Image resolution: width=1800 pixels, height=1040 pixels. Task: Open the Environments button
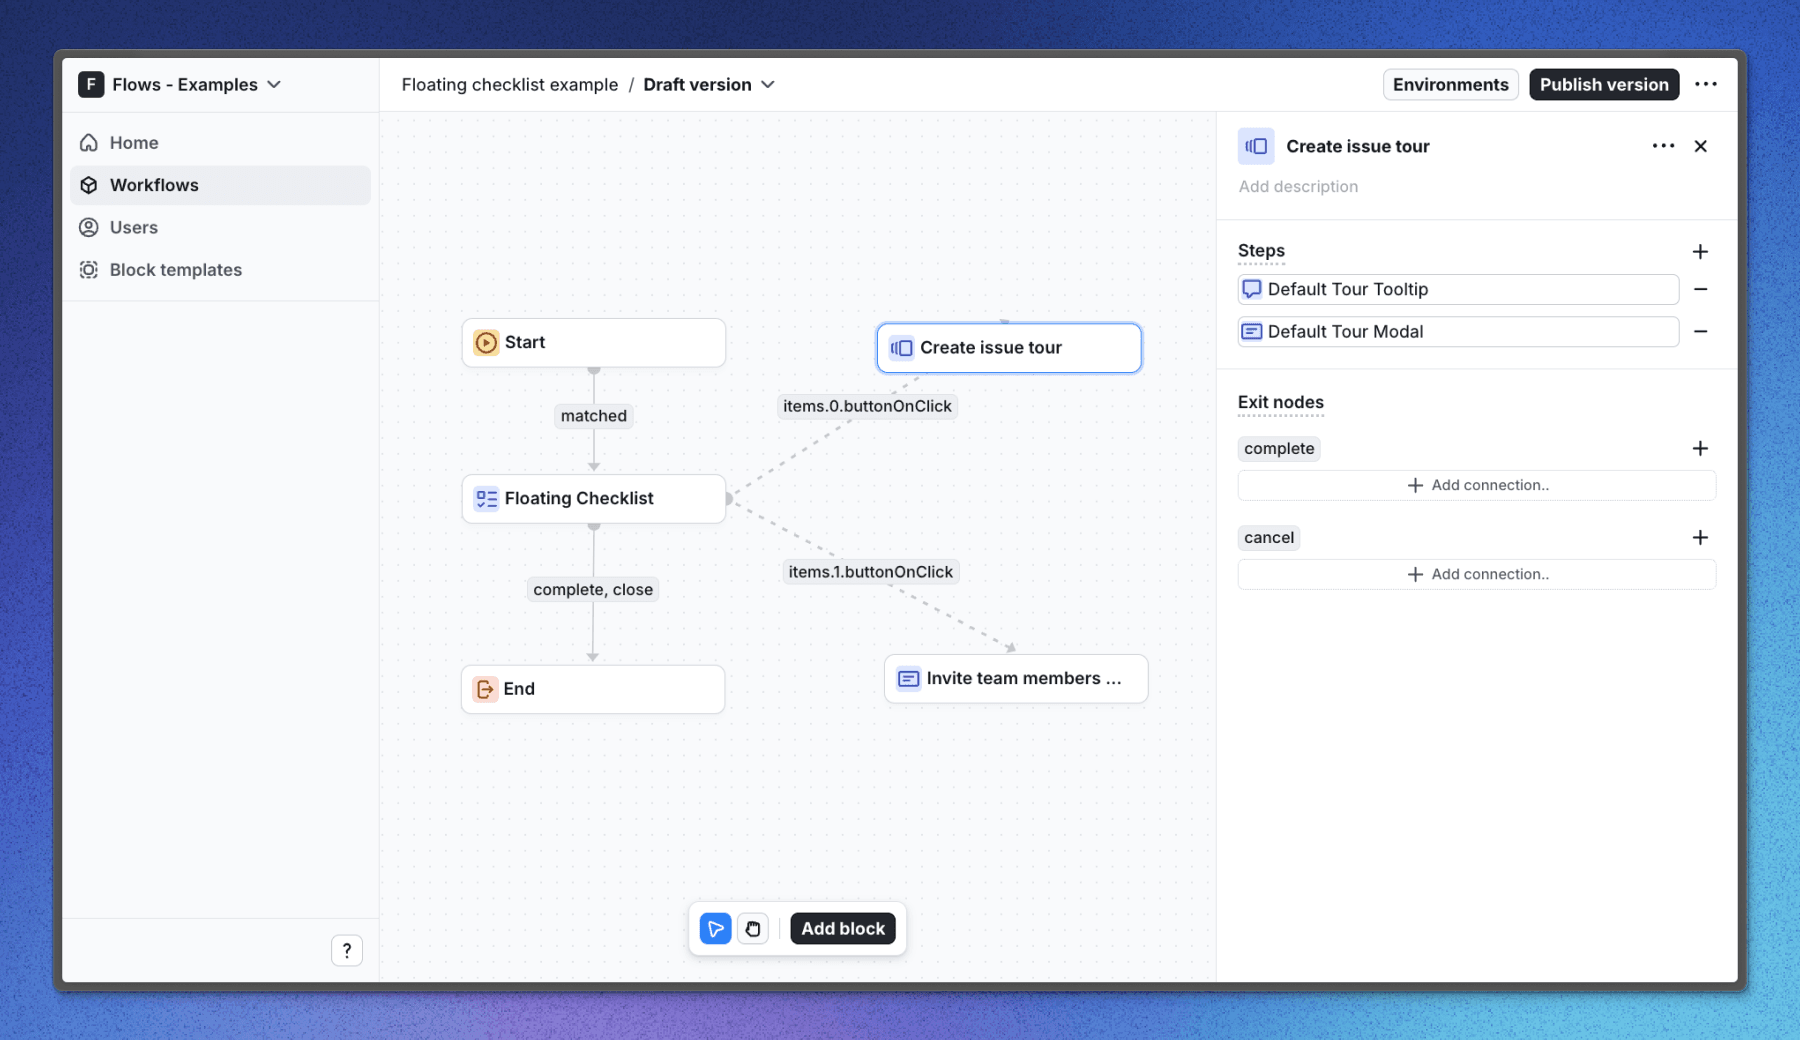(x=1450, y=85)
